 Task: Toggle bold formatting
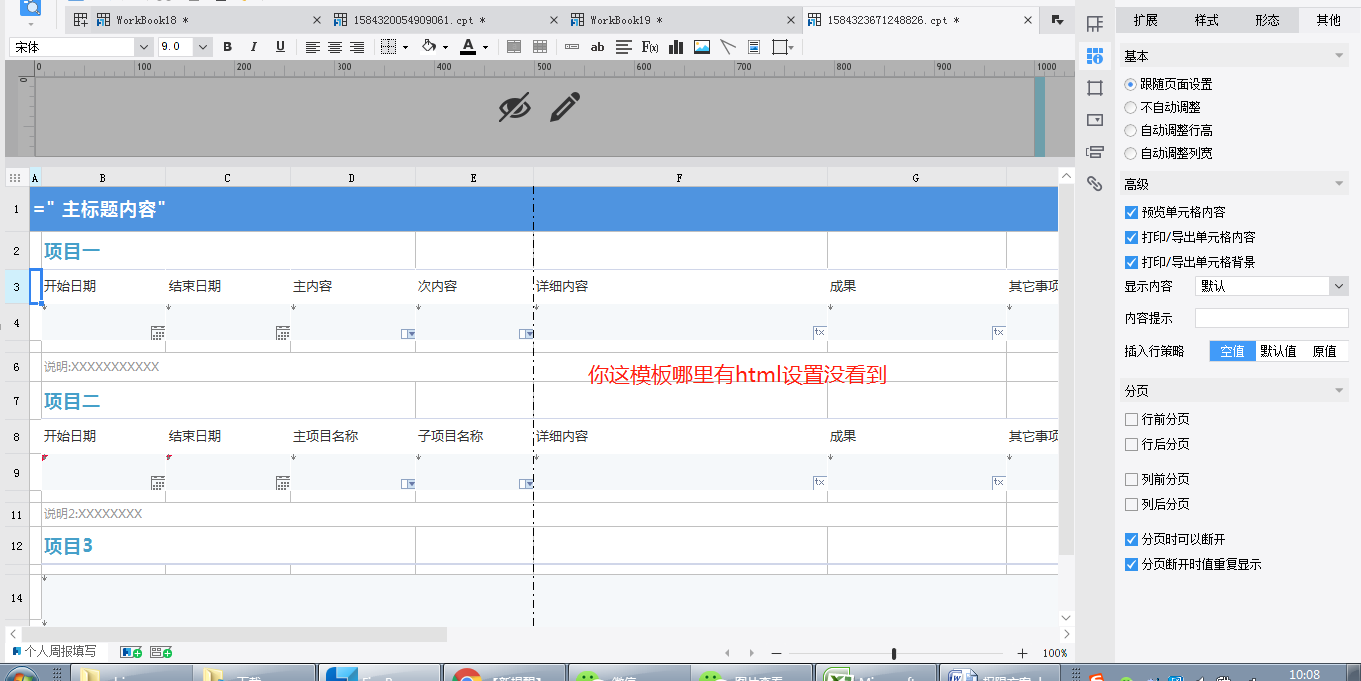click(x=227, y=47)
